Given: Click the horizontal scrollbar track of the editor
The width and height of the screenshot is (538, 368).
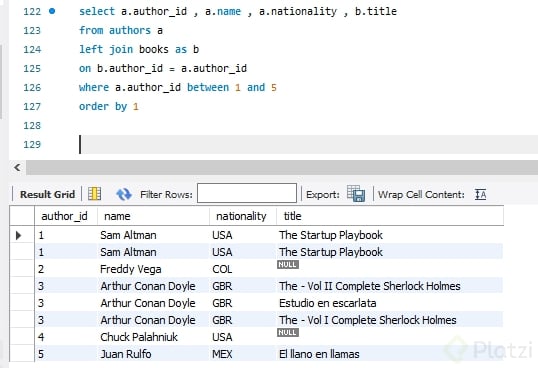Looking at the screenshot, I should (282, 167).
